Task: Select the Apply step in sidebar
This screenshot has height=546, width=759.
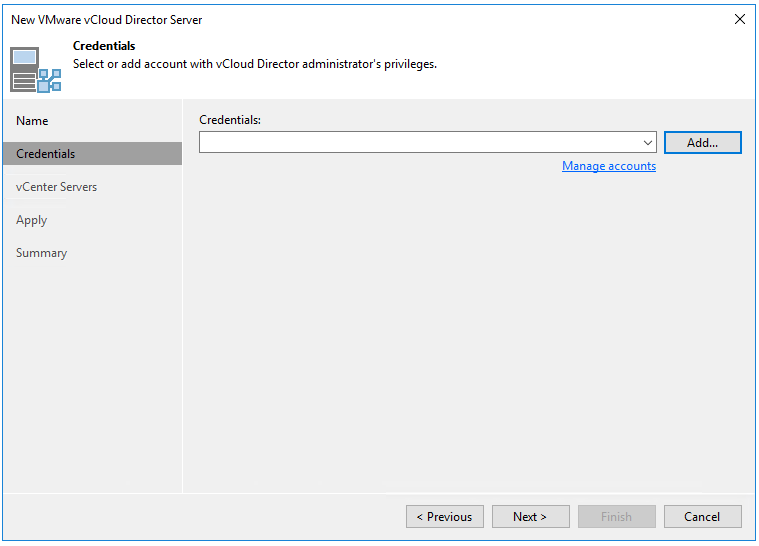Action: click(32, 220)
